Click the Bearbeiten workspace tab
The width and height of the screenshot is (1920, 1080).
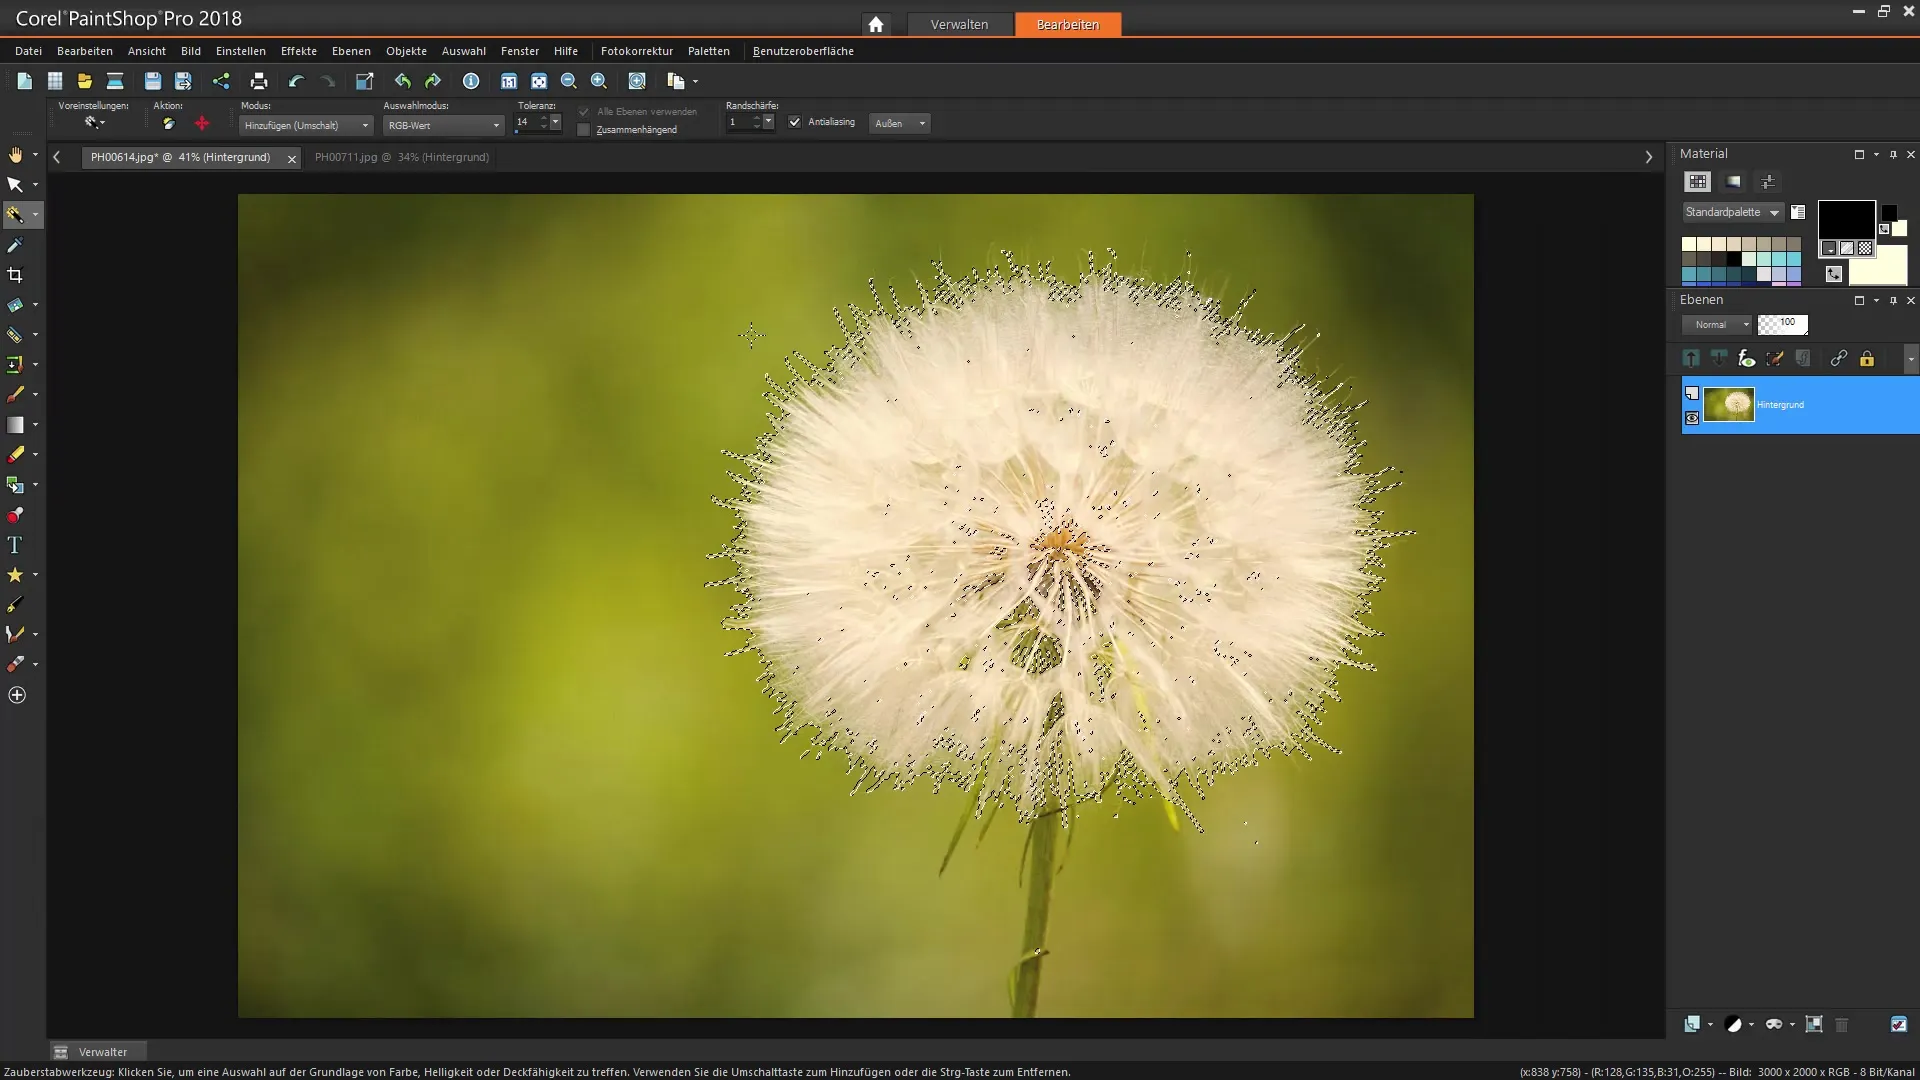click(x=1068, y=24)
